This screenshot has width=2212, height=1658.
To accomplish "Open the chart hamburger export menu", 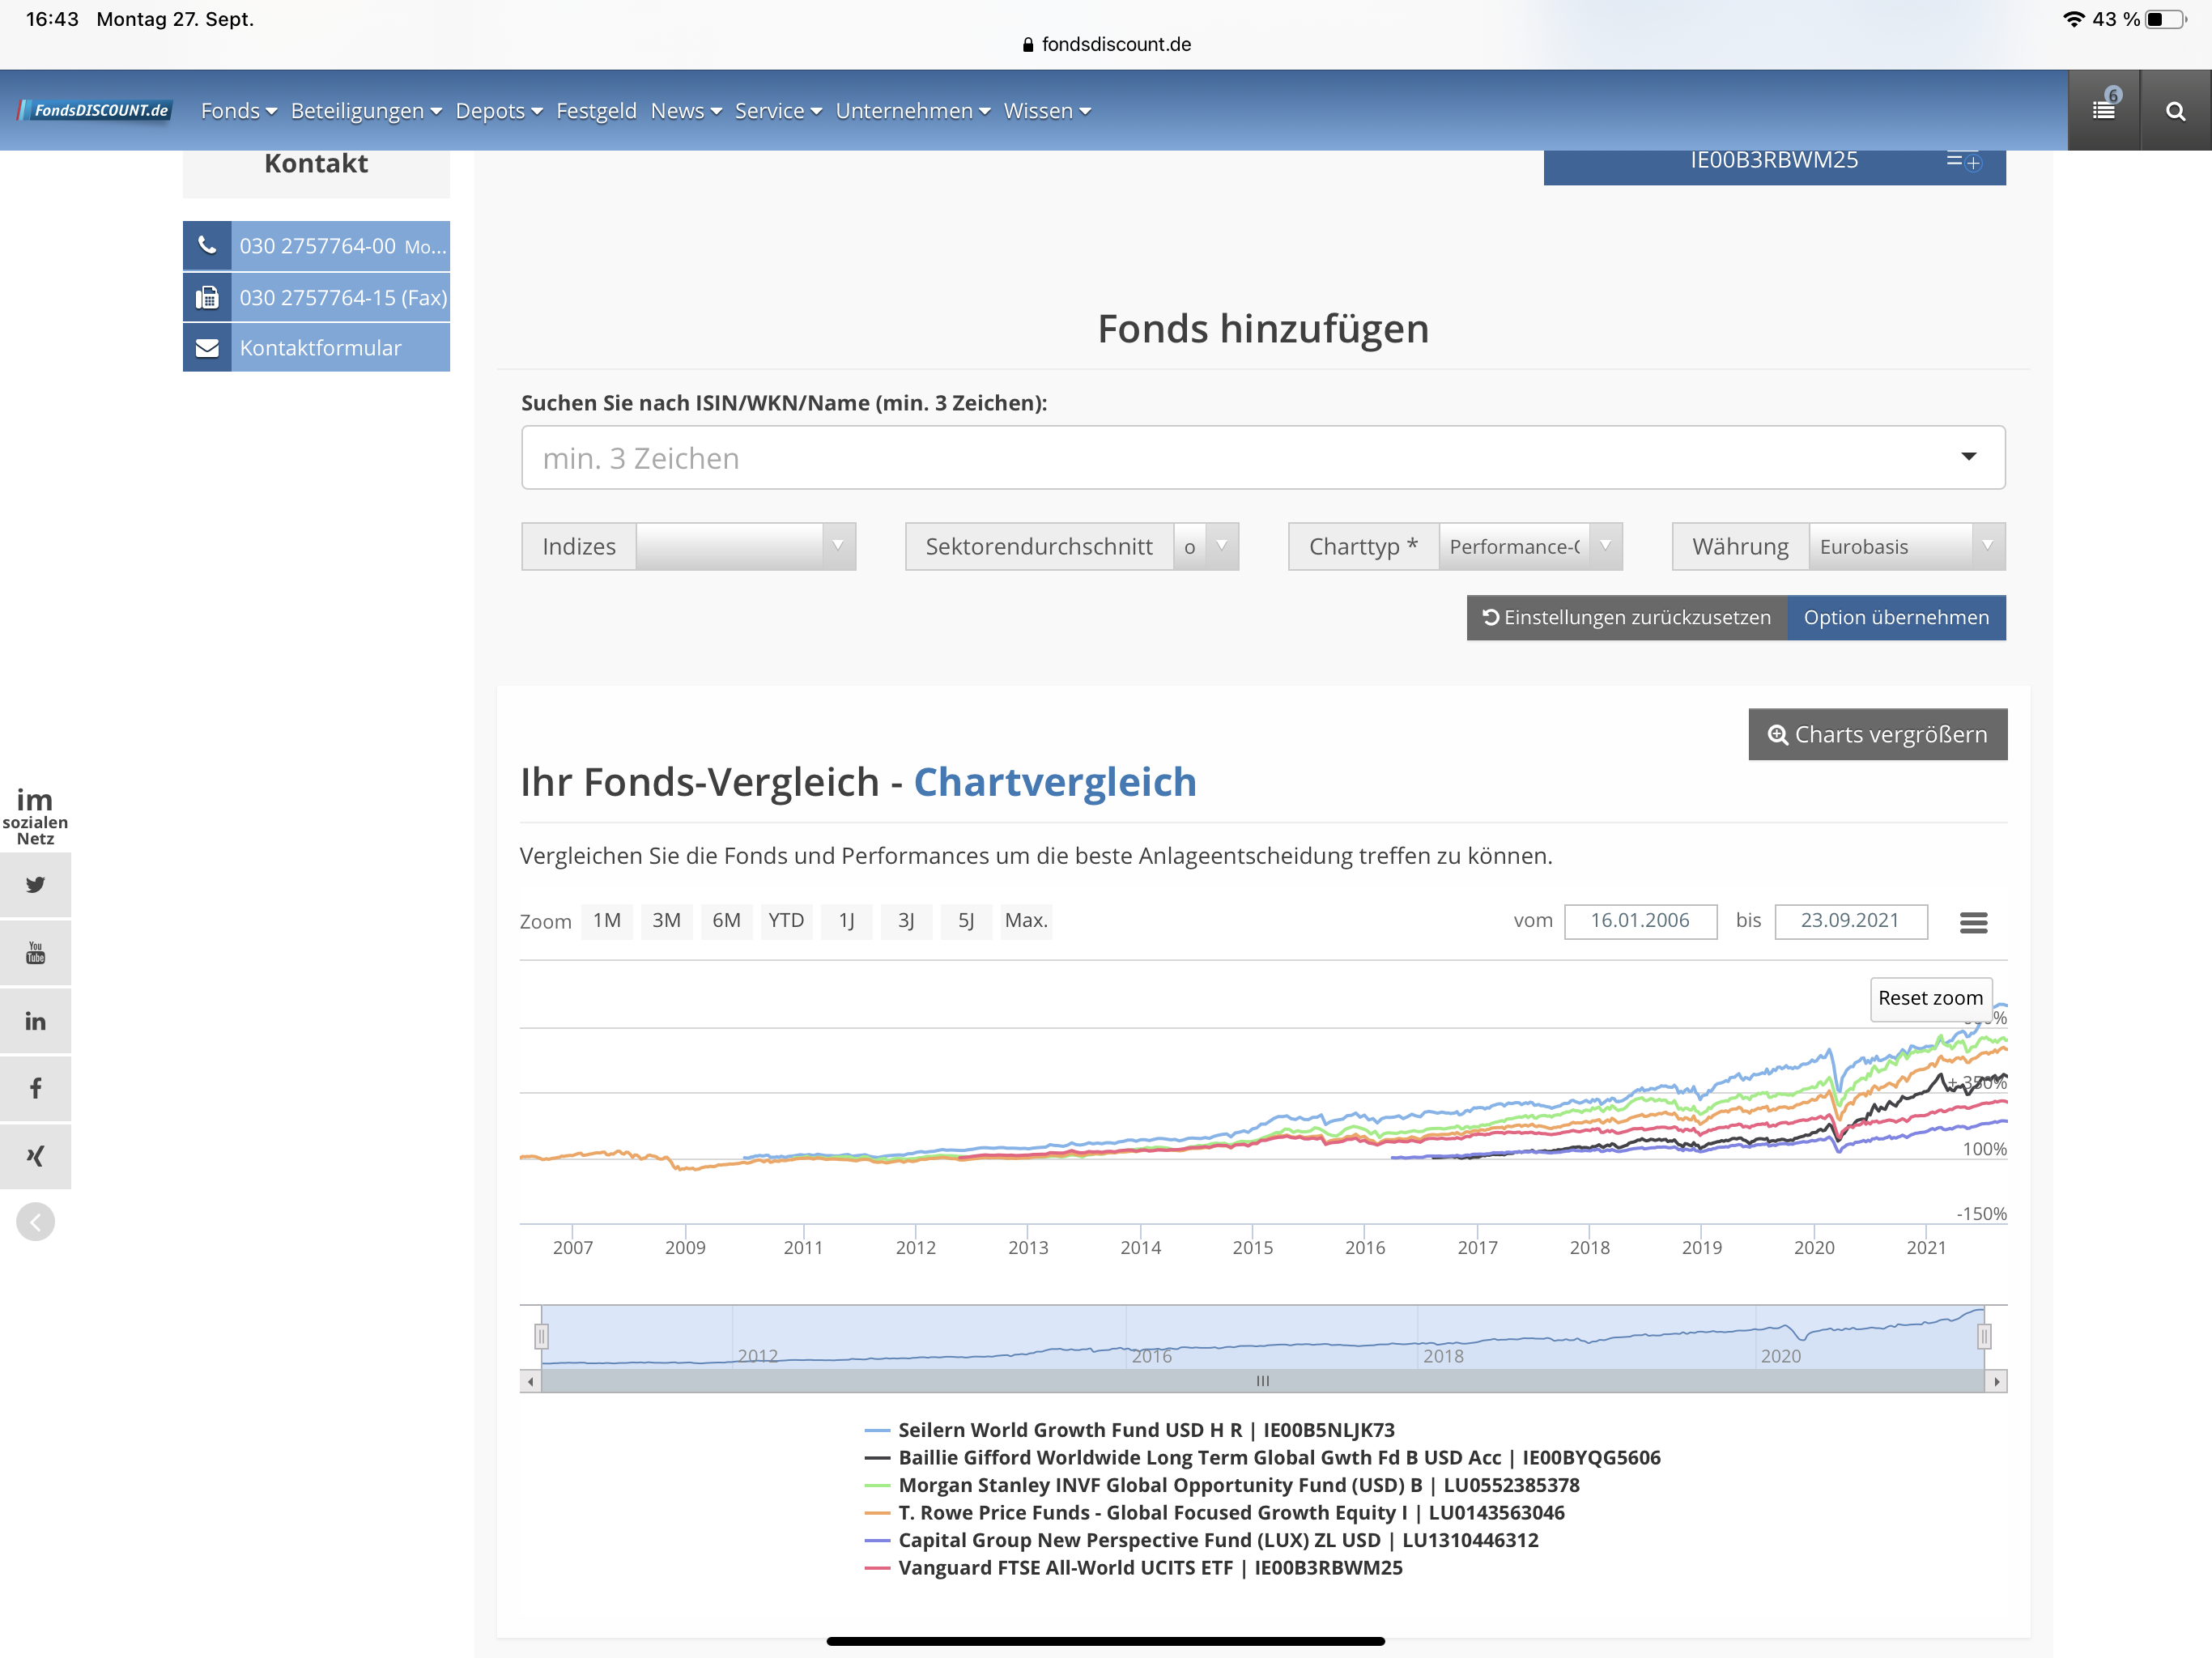I will pyautogui.click(x=1973, y=922).
